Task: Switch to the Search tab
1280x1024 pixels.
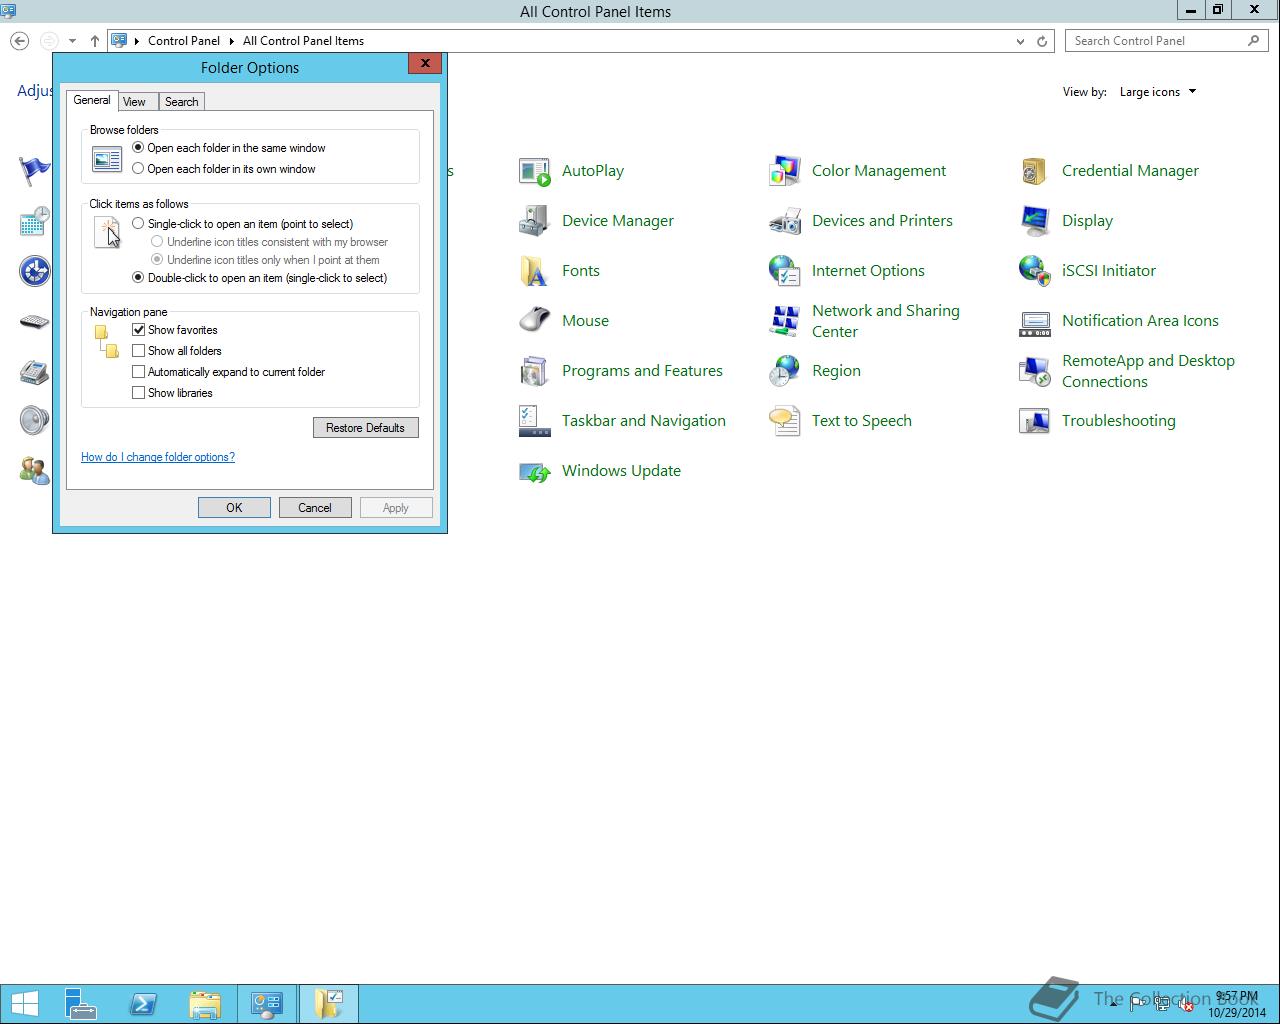Action: tap(181, 102)
